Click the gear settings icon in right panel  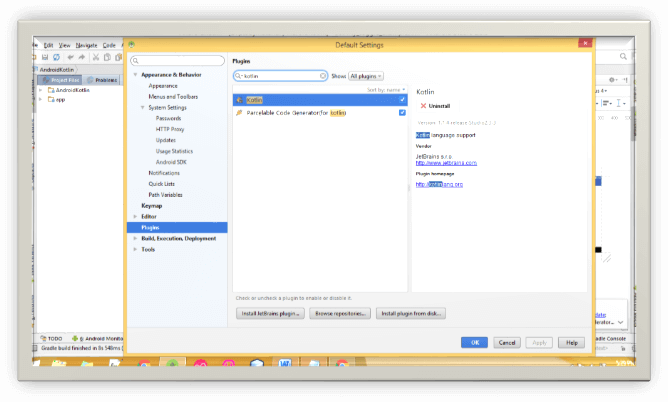[612, 80]
